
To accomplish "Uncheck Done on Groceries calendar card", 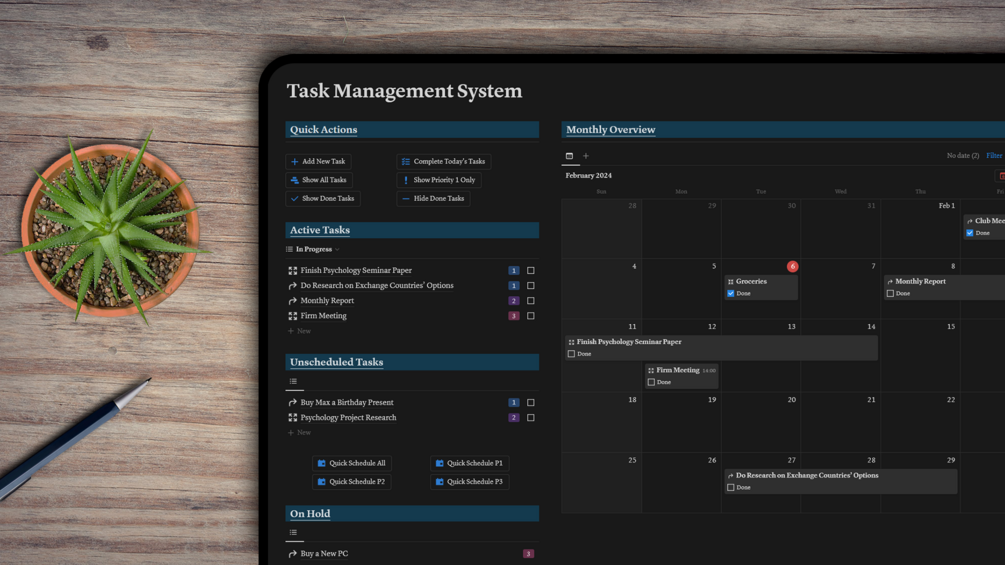I will click(731, 293).
